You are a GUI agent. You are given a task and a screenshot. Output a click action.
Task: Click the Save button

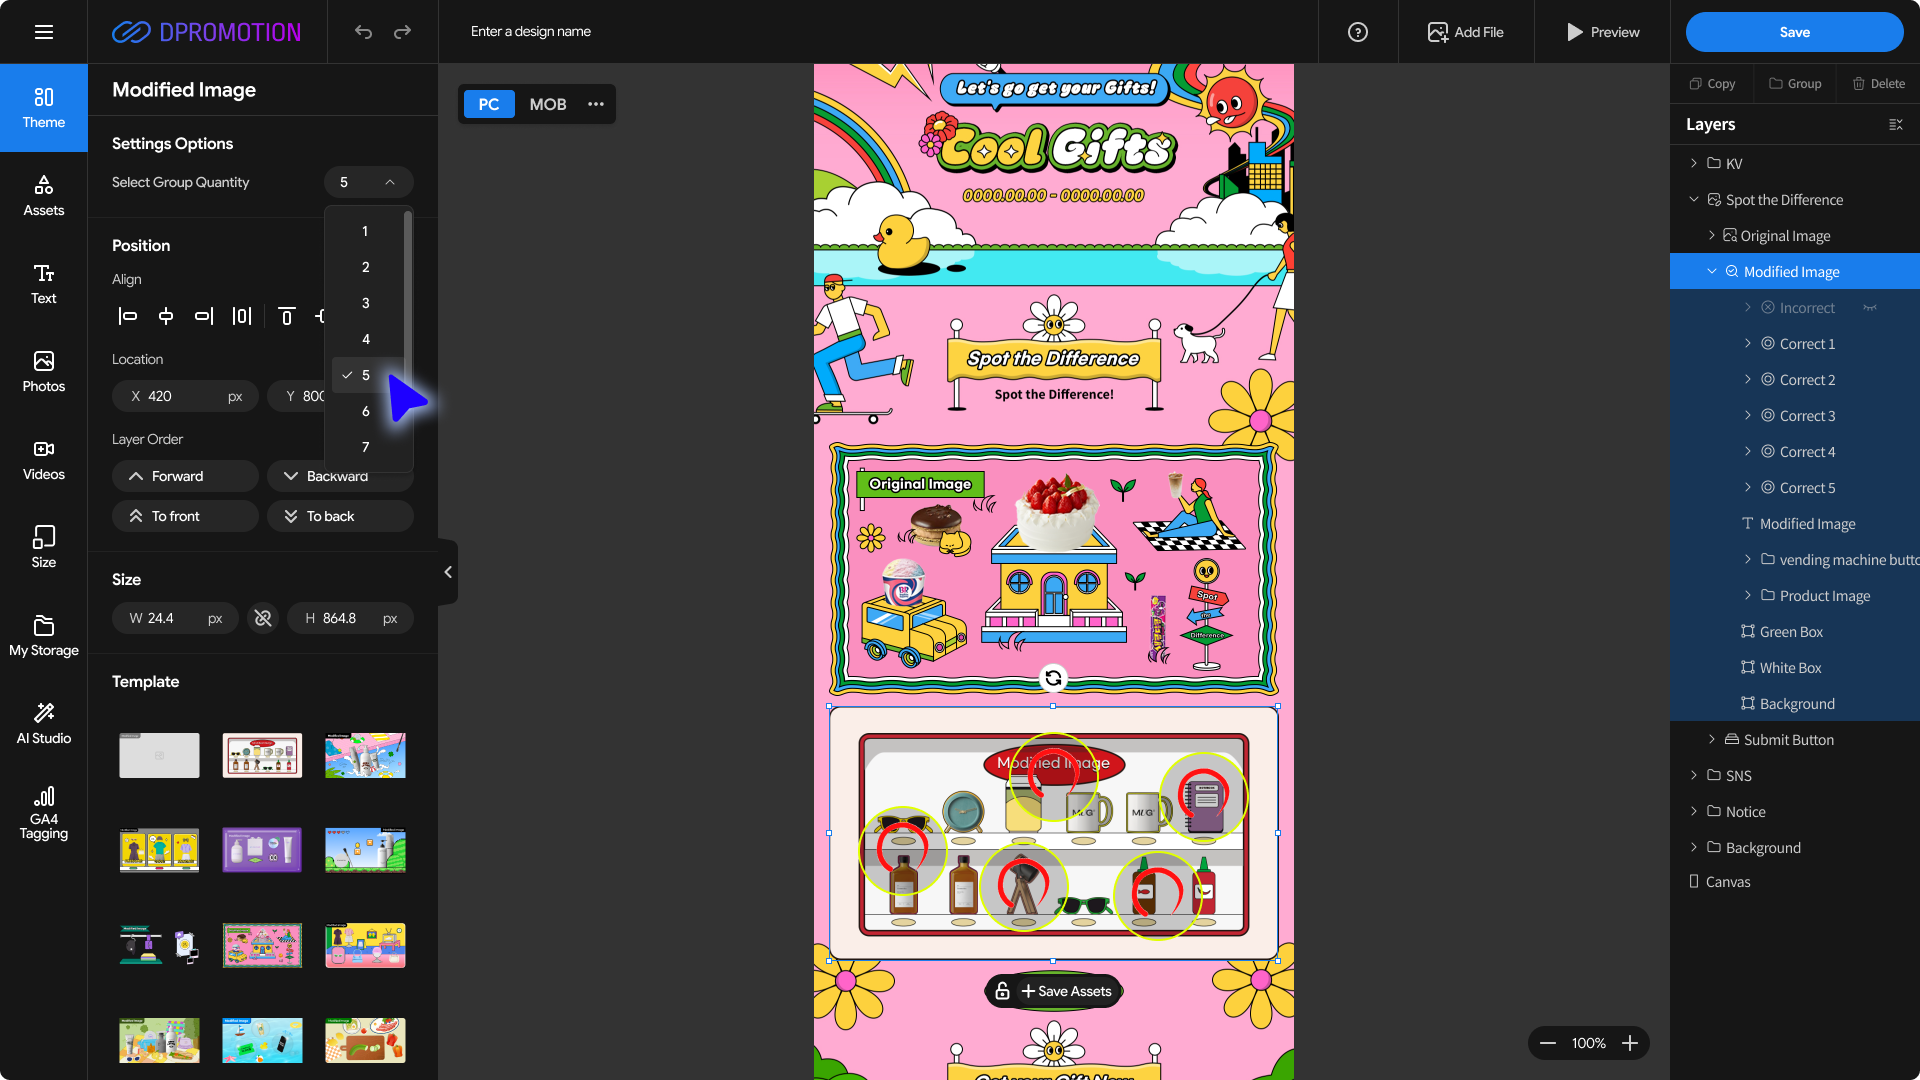pyautogui.click(x=1794, y=32)
